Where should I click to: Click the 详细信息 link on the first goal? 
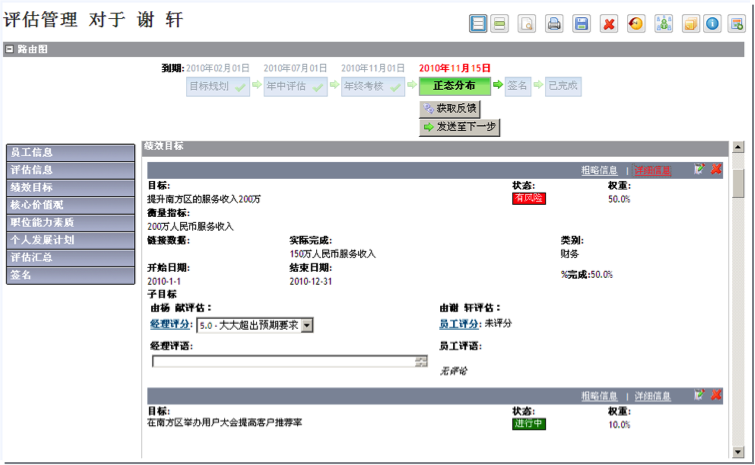pos(652,171)
